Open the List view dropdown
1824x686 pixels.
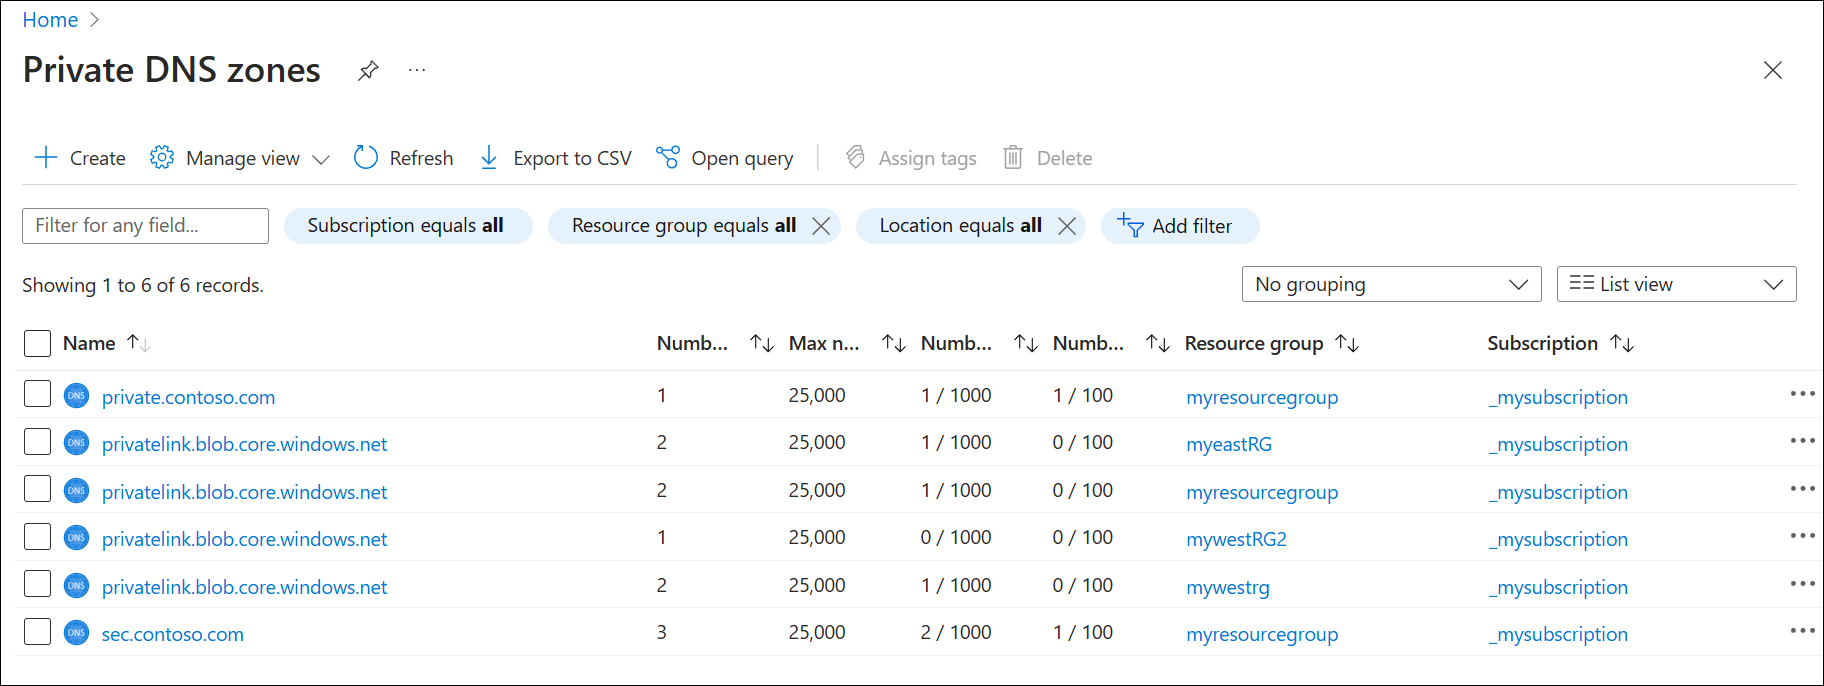click(1676, 284)
